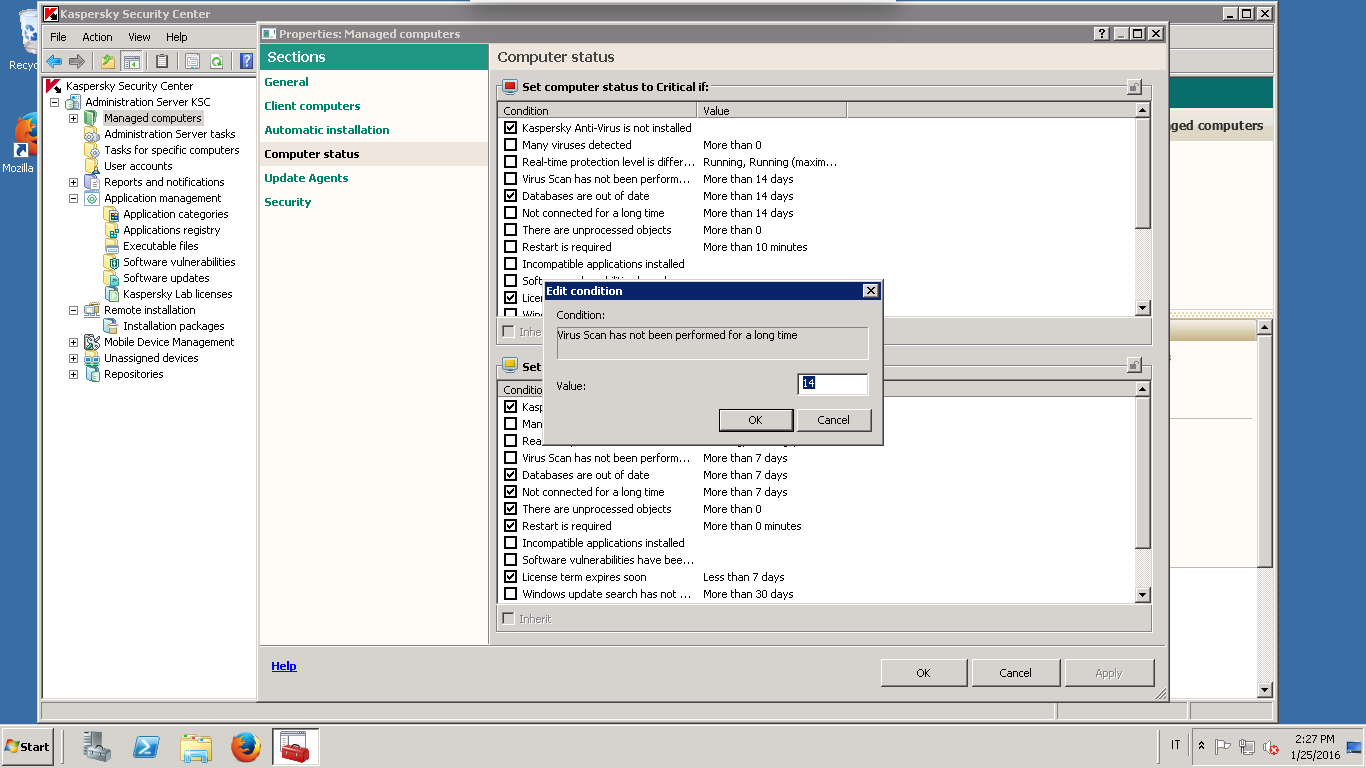1366x768 pixels.
Task: Click the Start button
Action: 27,747
